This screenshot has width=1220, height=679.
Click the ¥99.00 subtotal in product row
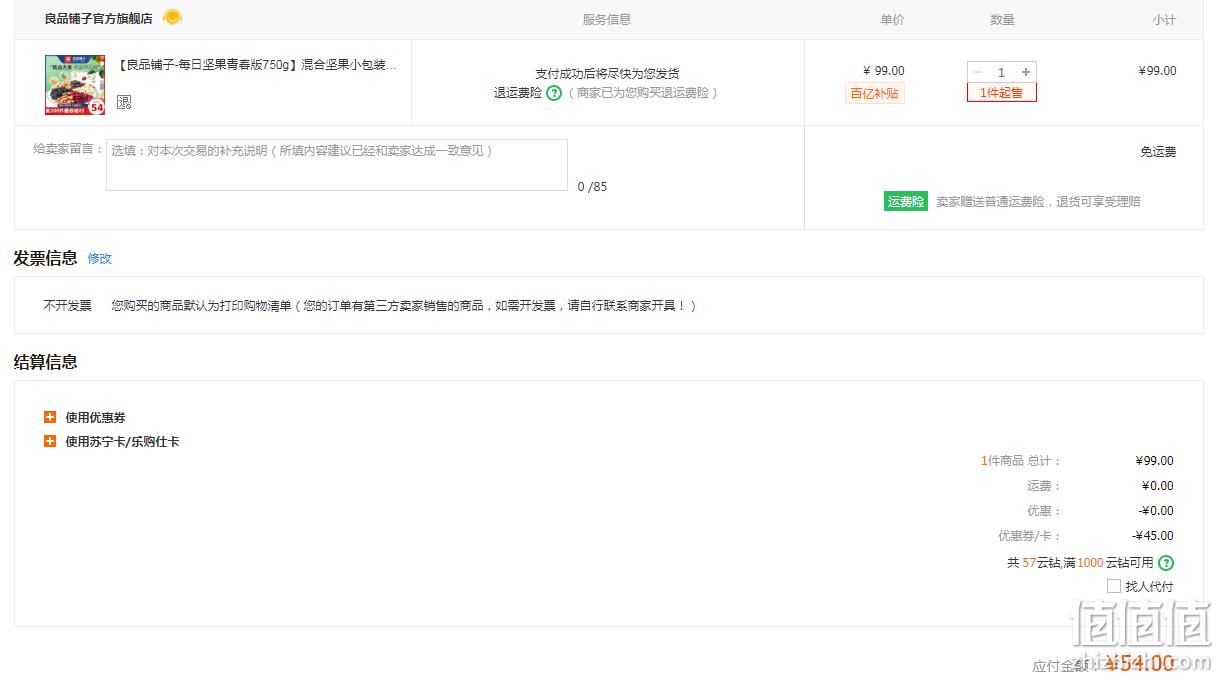point(1157,71)
